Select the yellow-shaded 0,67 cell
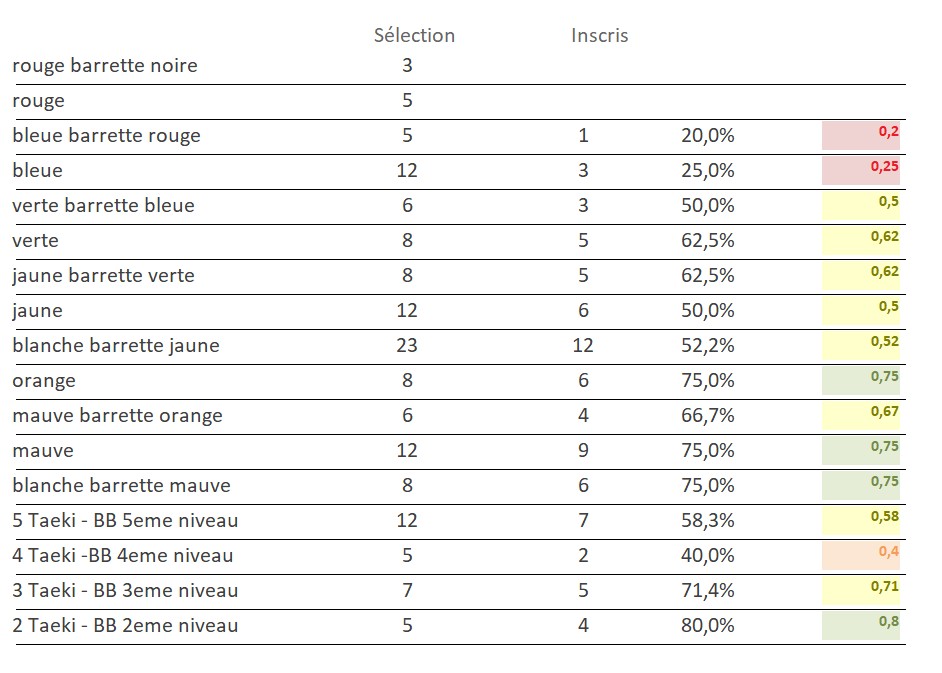This screenshot has width=942, height=673. click(861, 415)
